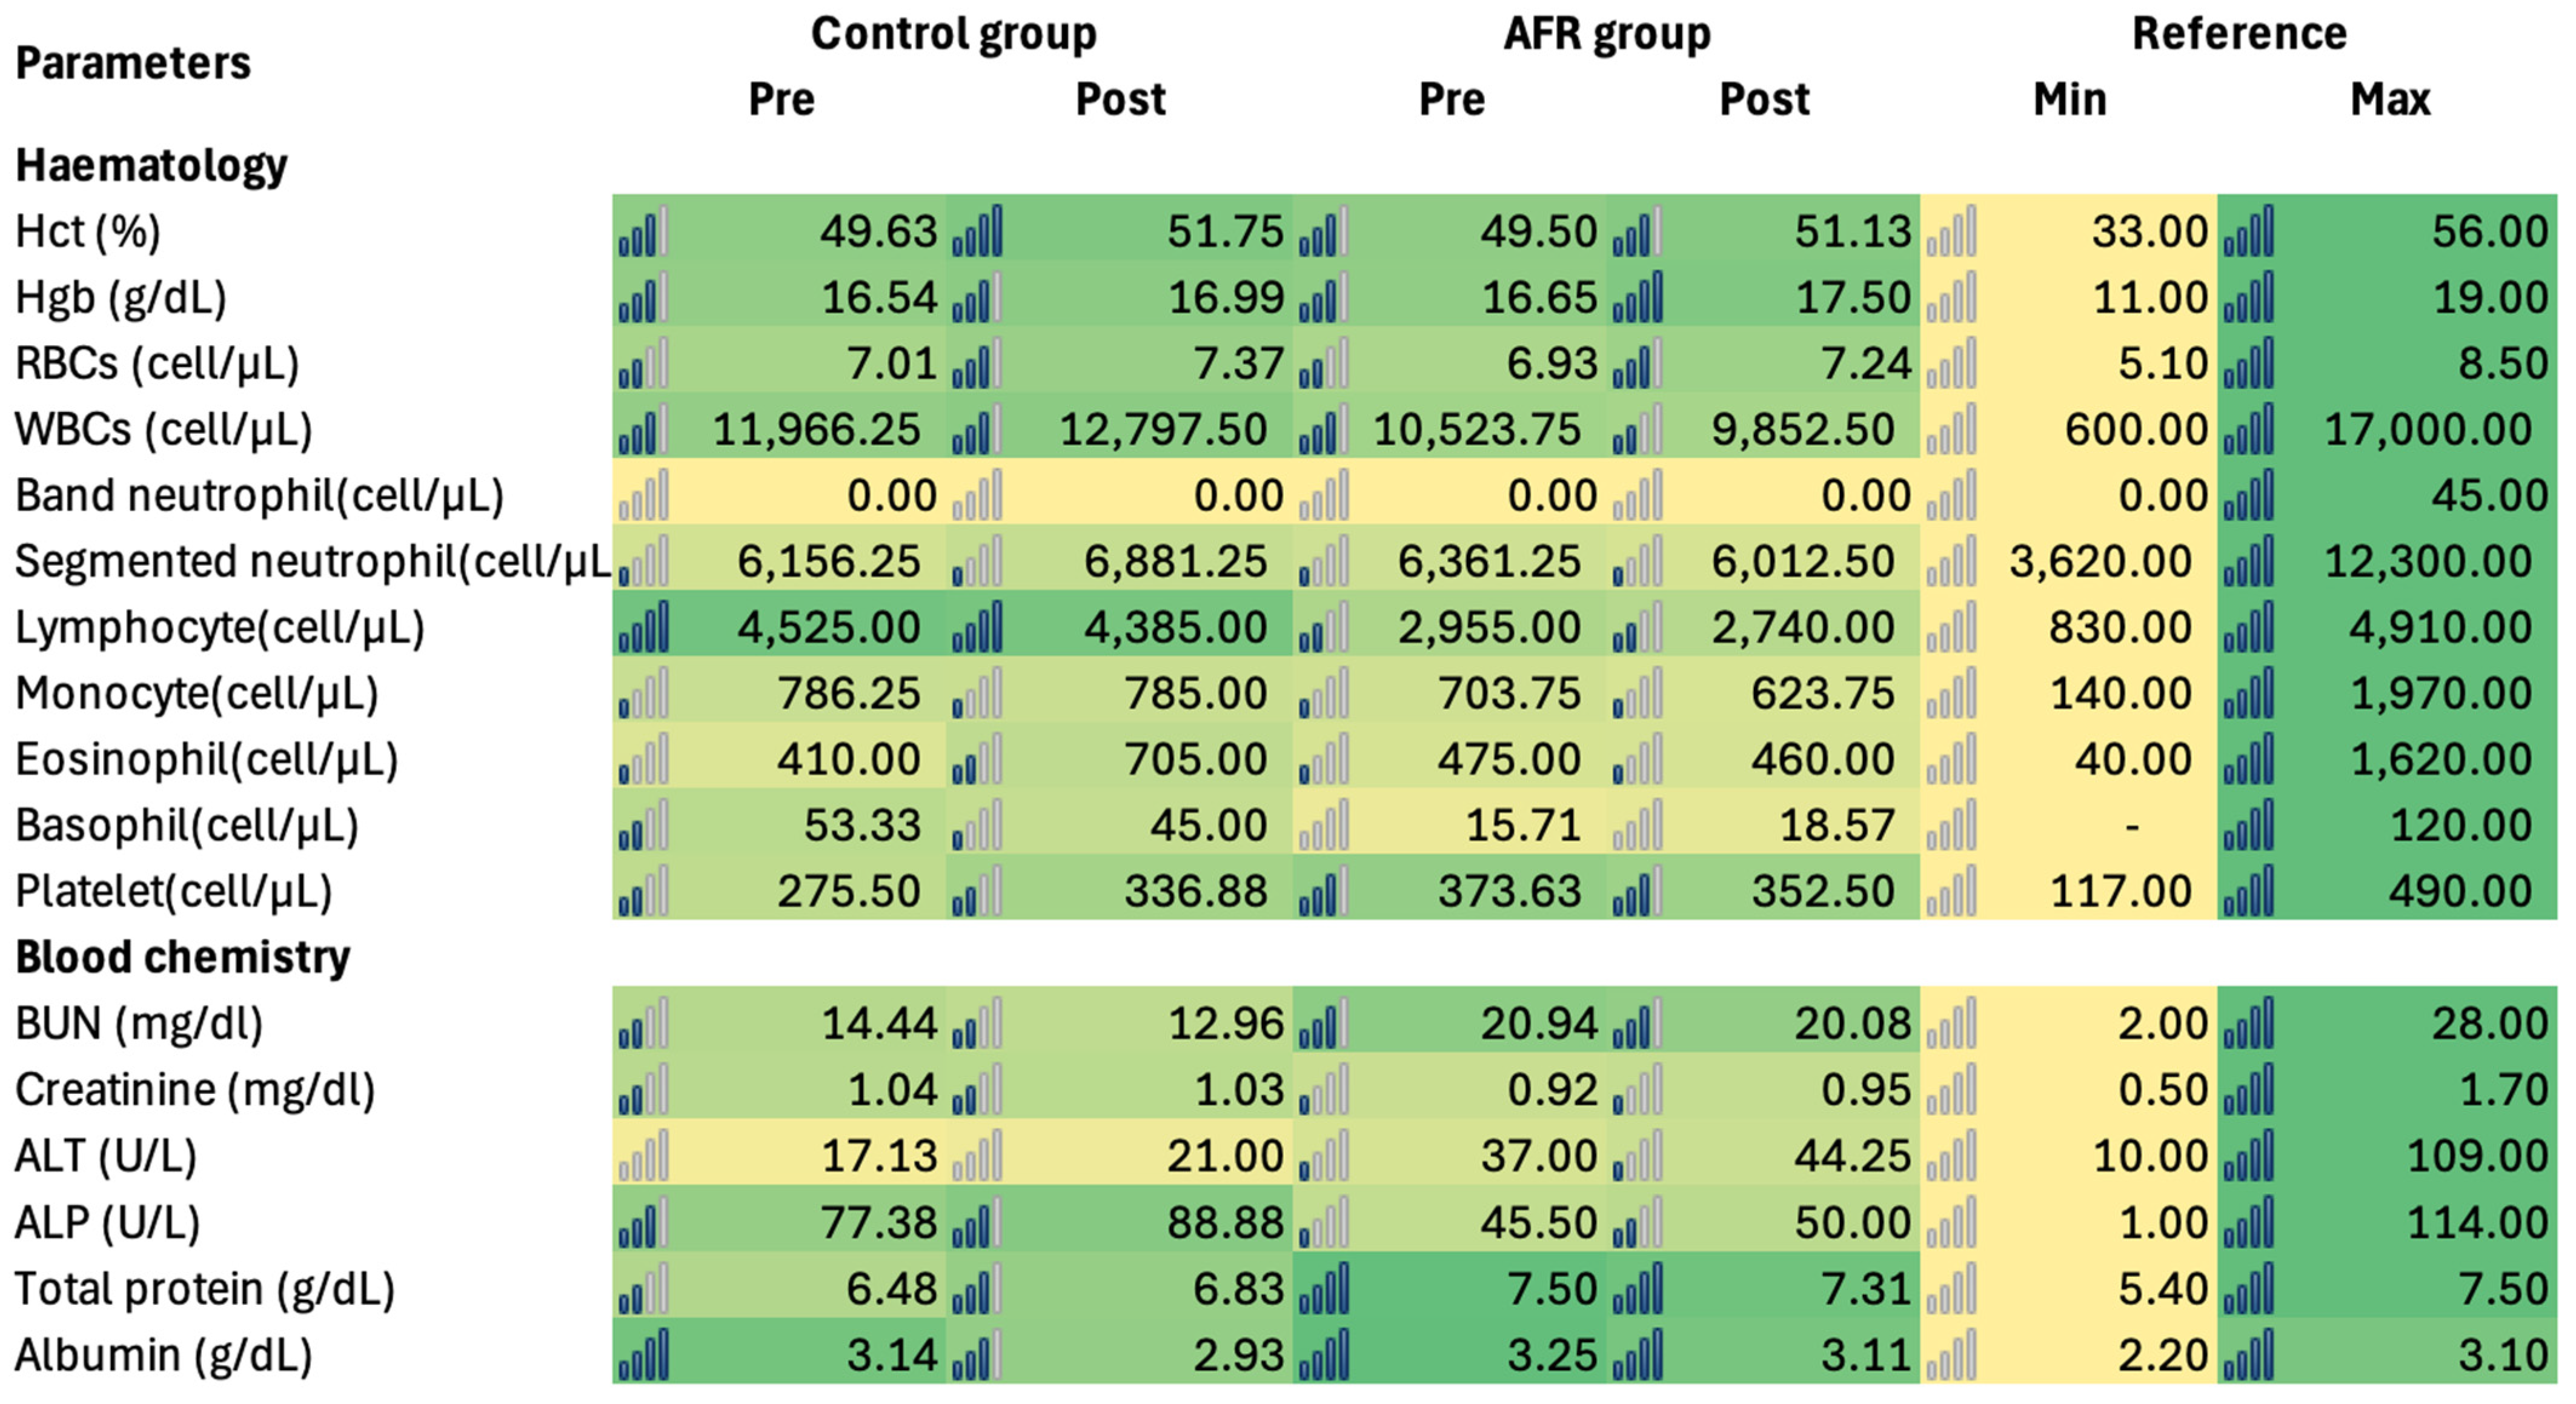
Task: Click the signal-bar icon next to 17.50
Action: [1637, 298]
